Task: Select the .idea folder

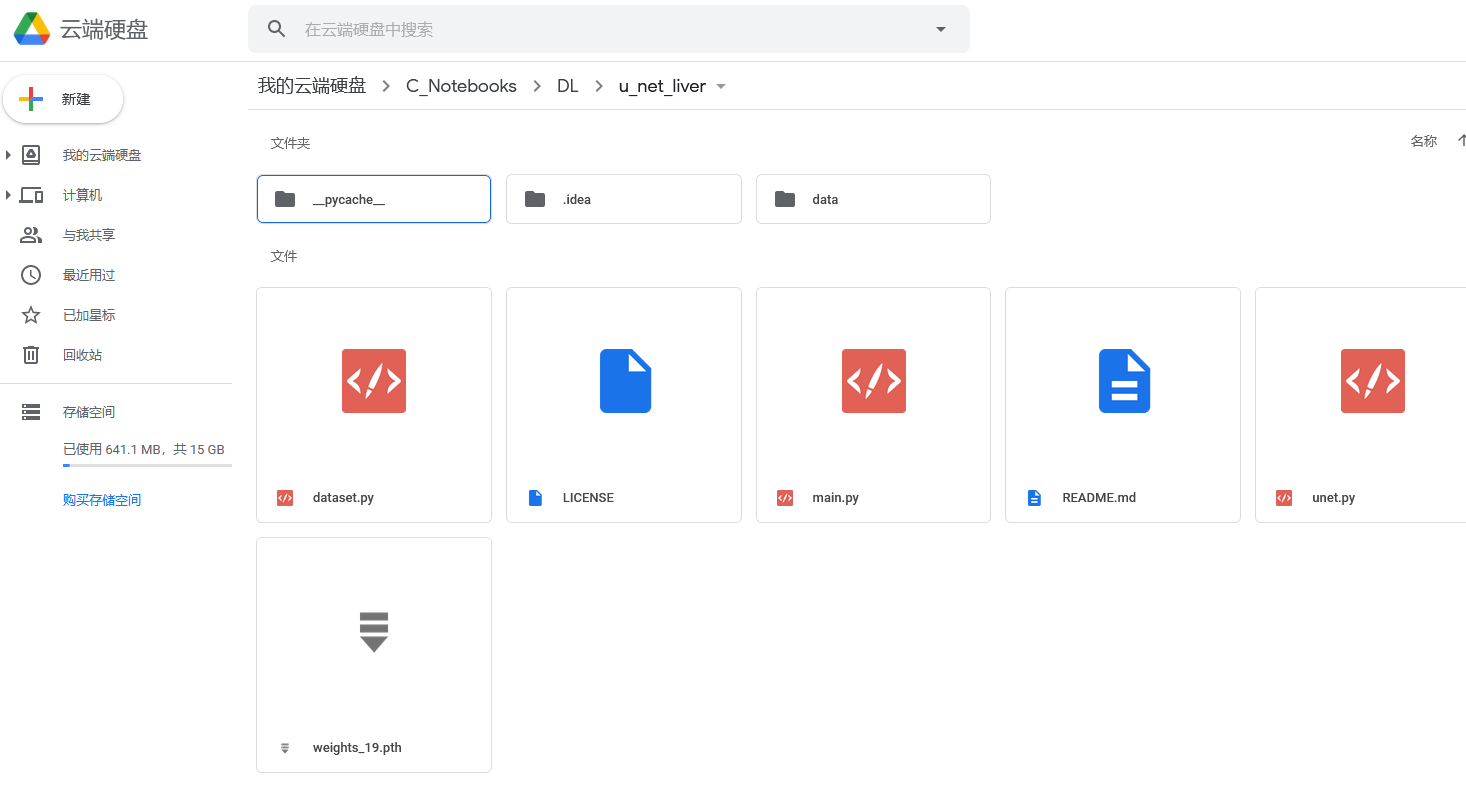Action: point(624,199)
